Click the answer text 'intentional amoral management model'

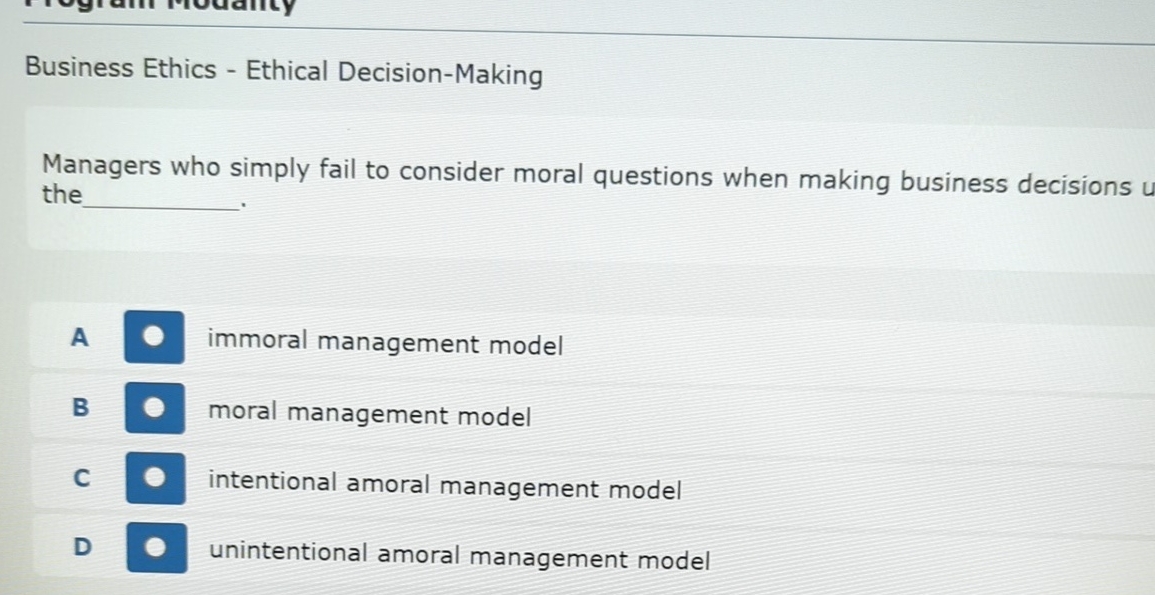(x=445, y=488)
